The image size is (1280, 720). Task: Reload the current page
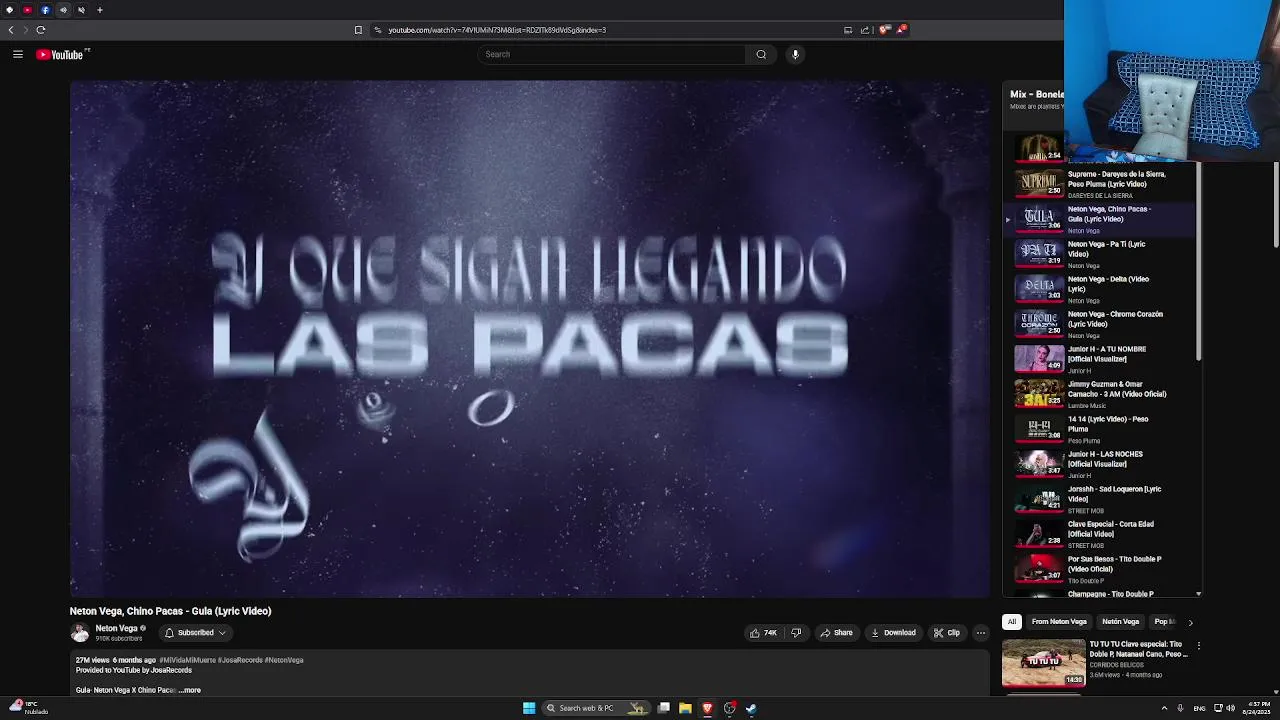[x=41, y=30]
